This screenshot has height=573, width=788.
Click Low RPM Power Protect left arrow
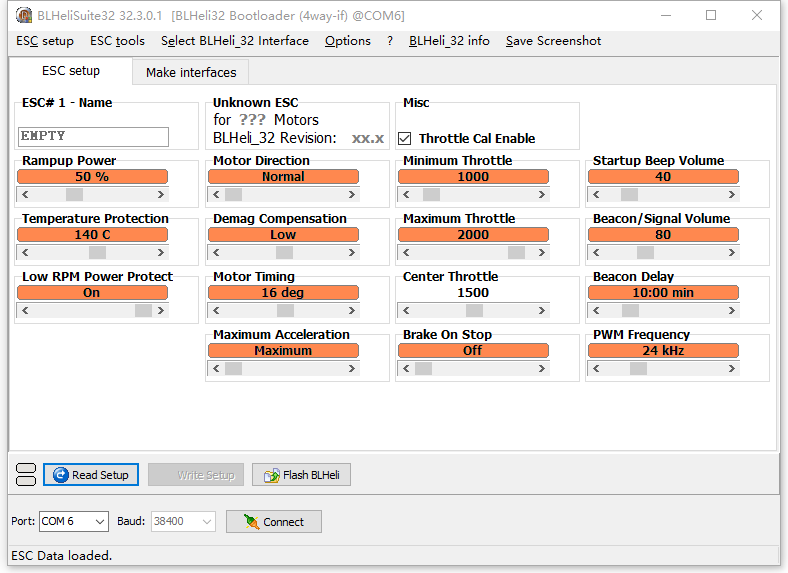click(25, 311)
